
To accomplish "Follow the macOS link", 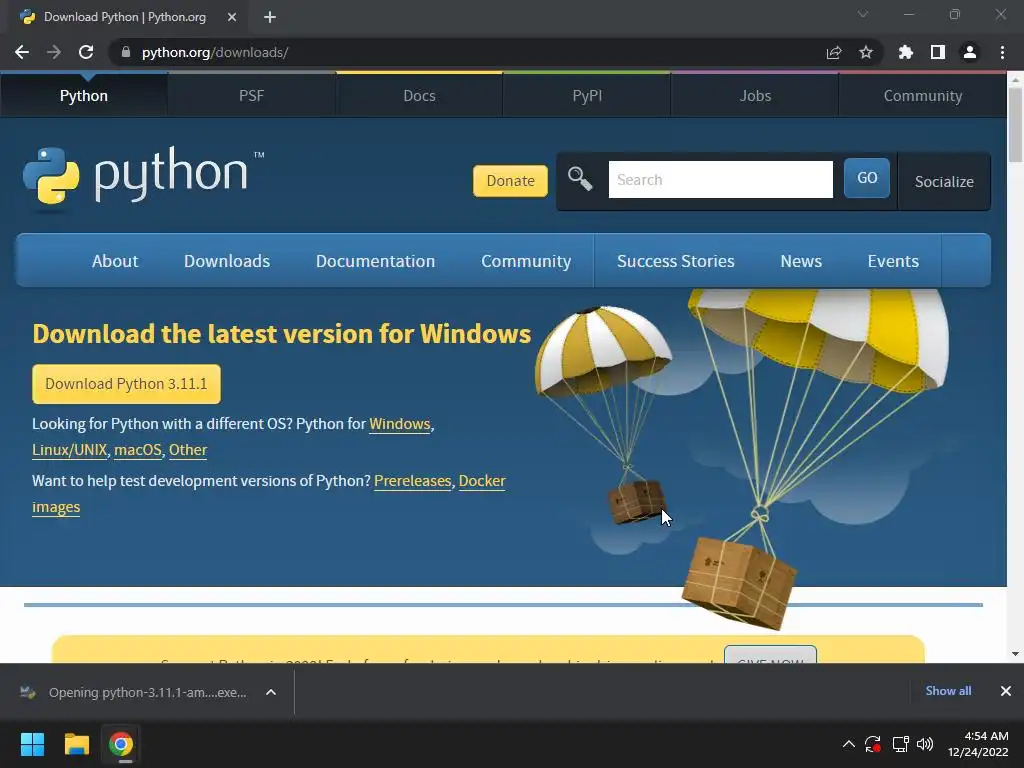I will [137, 450].
